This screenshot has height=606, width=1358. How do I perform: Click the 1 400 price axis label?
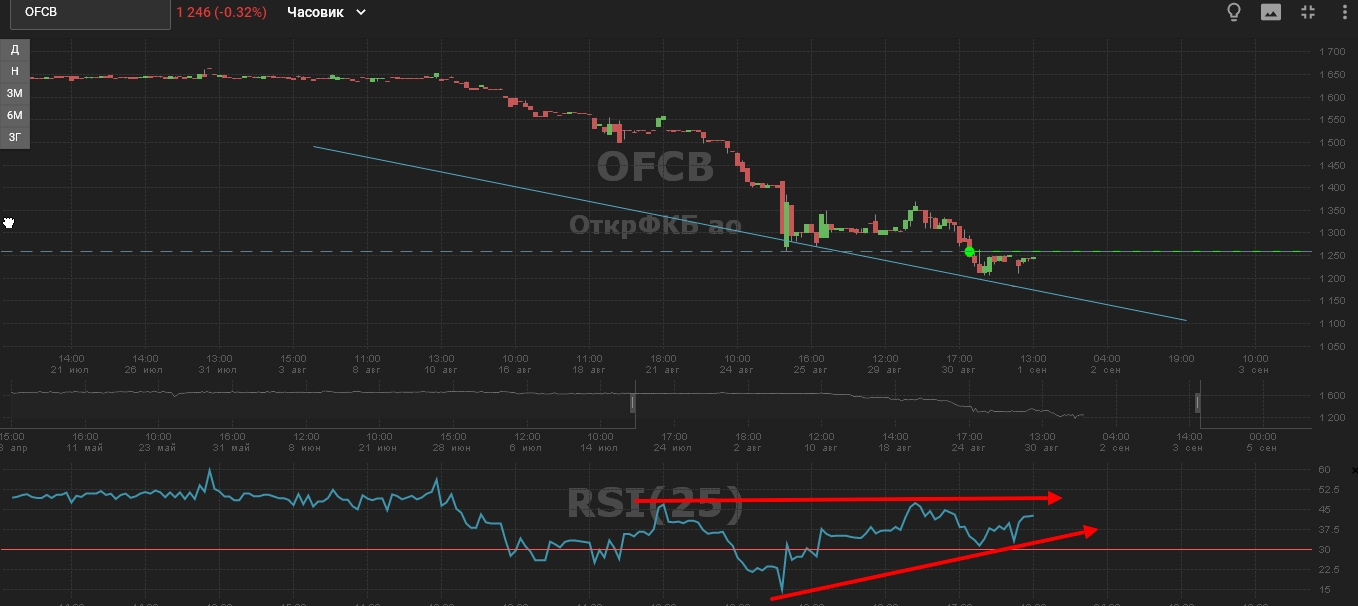(1331, 188)
